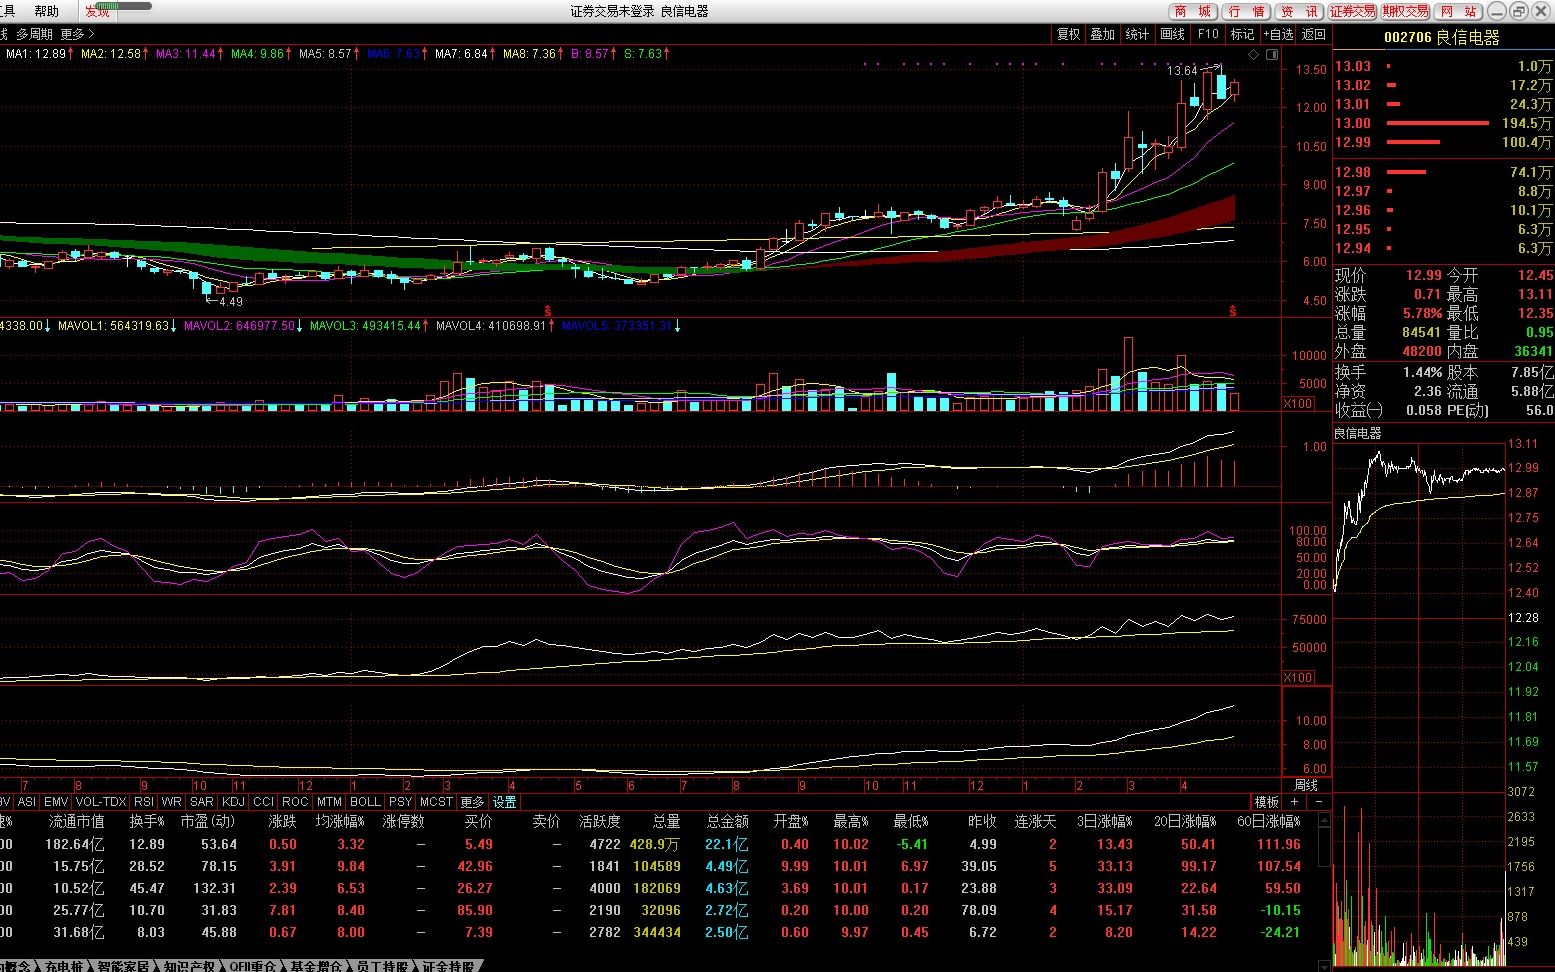Click the plus button beside 模板
This screenshot has width=1555, height=972.
pos(1295,802)
